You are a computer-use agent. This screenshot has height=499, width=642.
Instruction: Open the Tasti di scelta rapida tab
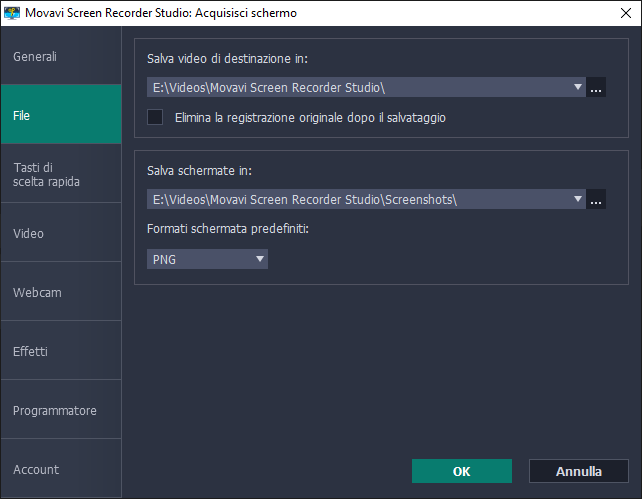coord(61,174)
